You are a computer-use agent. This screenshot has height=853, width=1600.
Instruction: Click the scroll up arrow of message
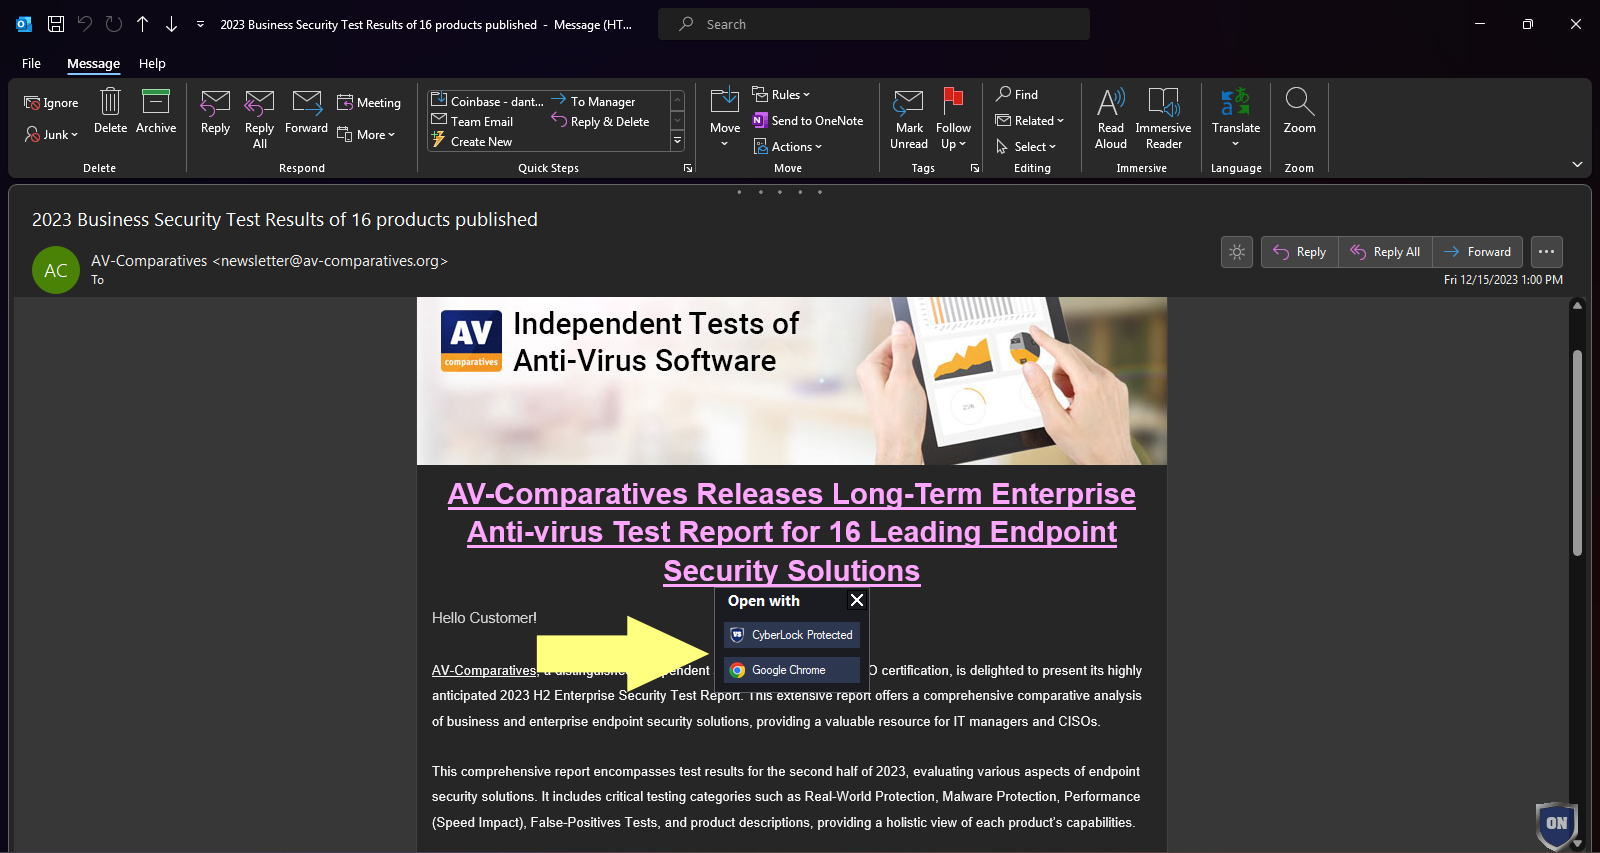[x=1577, y=305]
